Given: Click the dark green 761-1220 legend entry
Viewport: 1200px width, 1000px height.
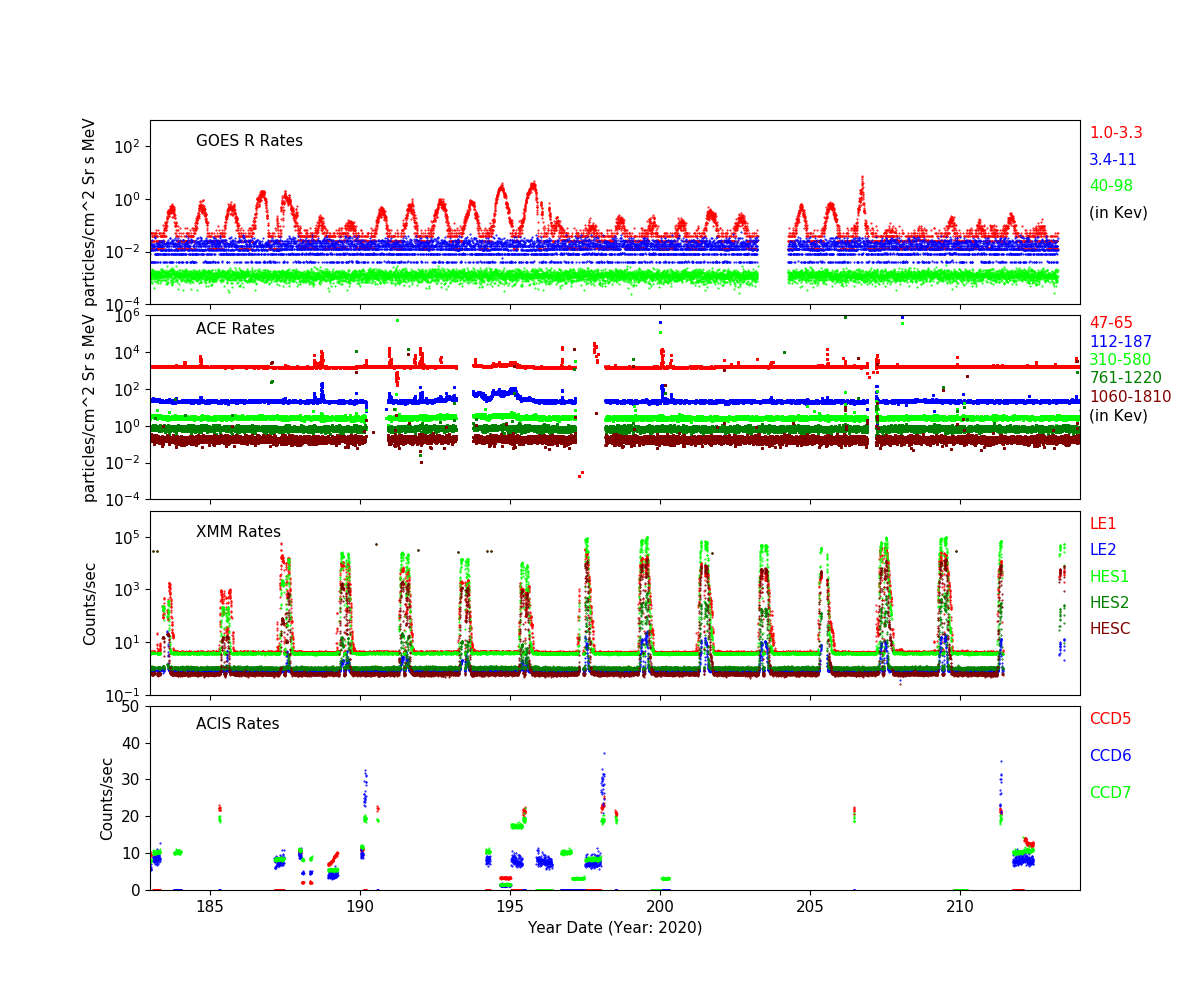Looking at the screenshot, I should coord(1125,378).
